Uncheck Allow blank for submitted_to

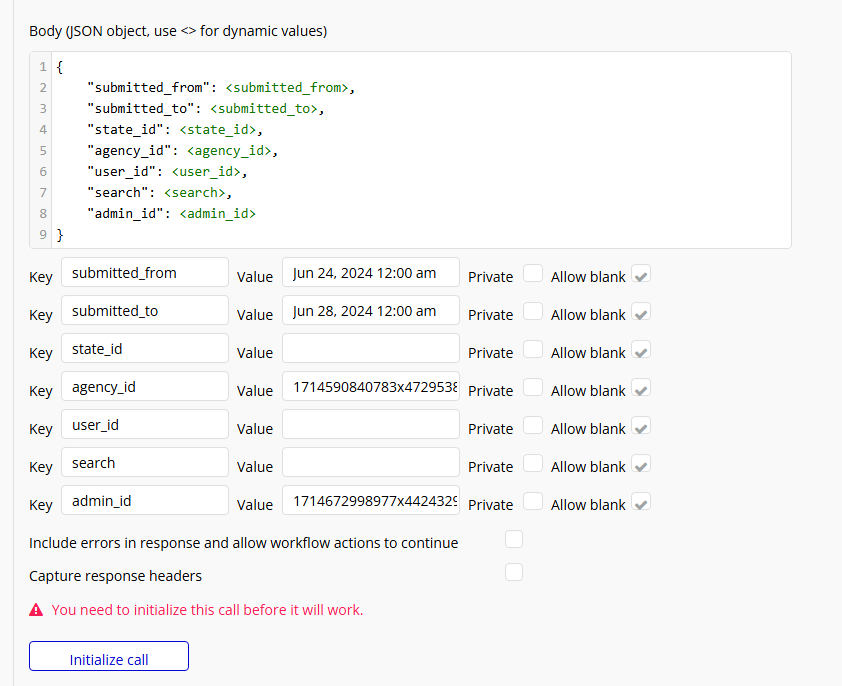[641, 311]
